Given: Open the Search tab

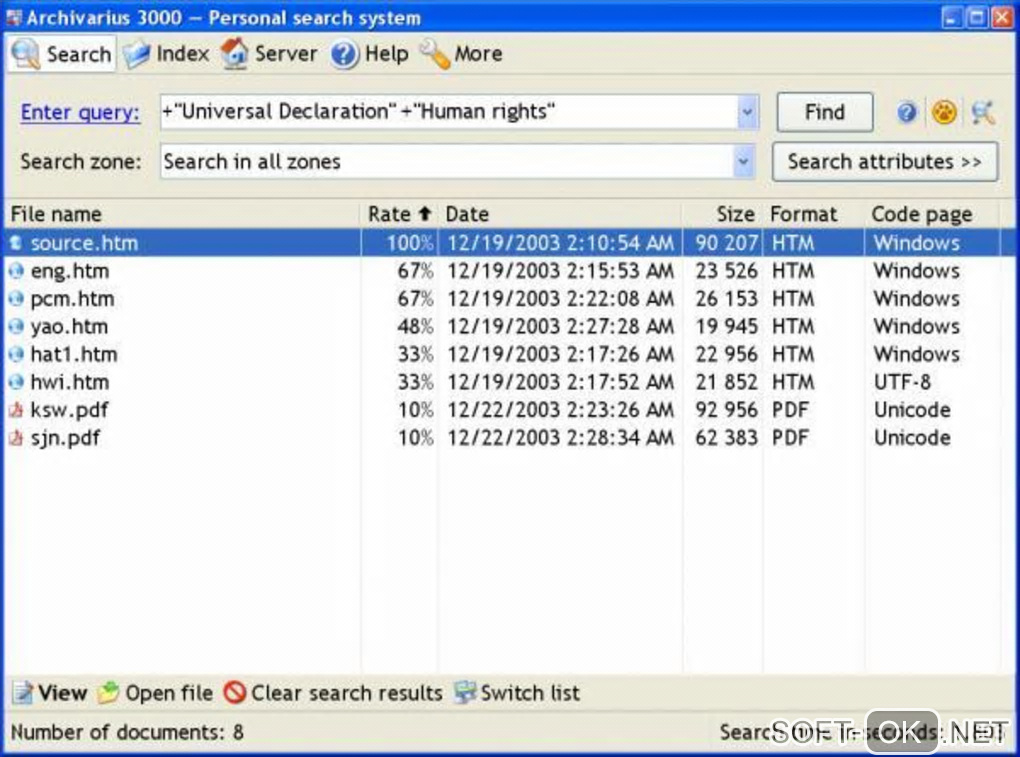Looking at the screenshot, I should click(62, 53).
